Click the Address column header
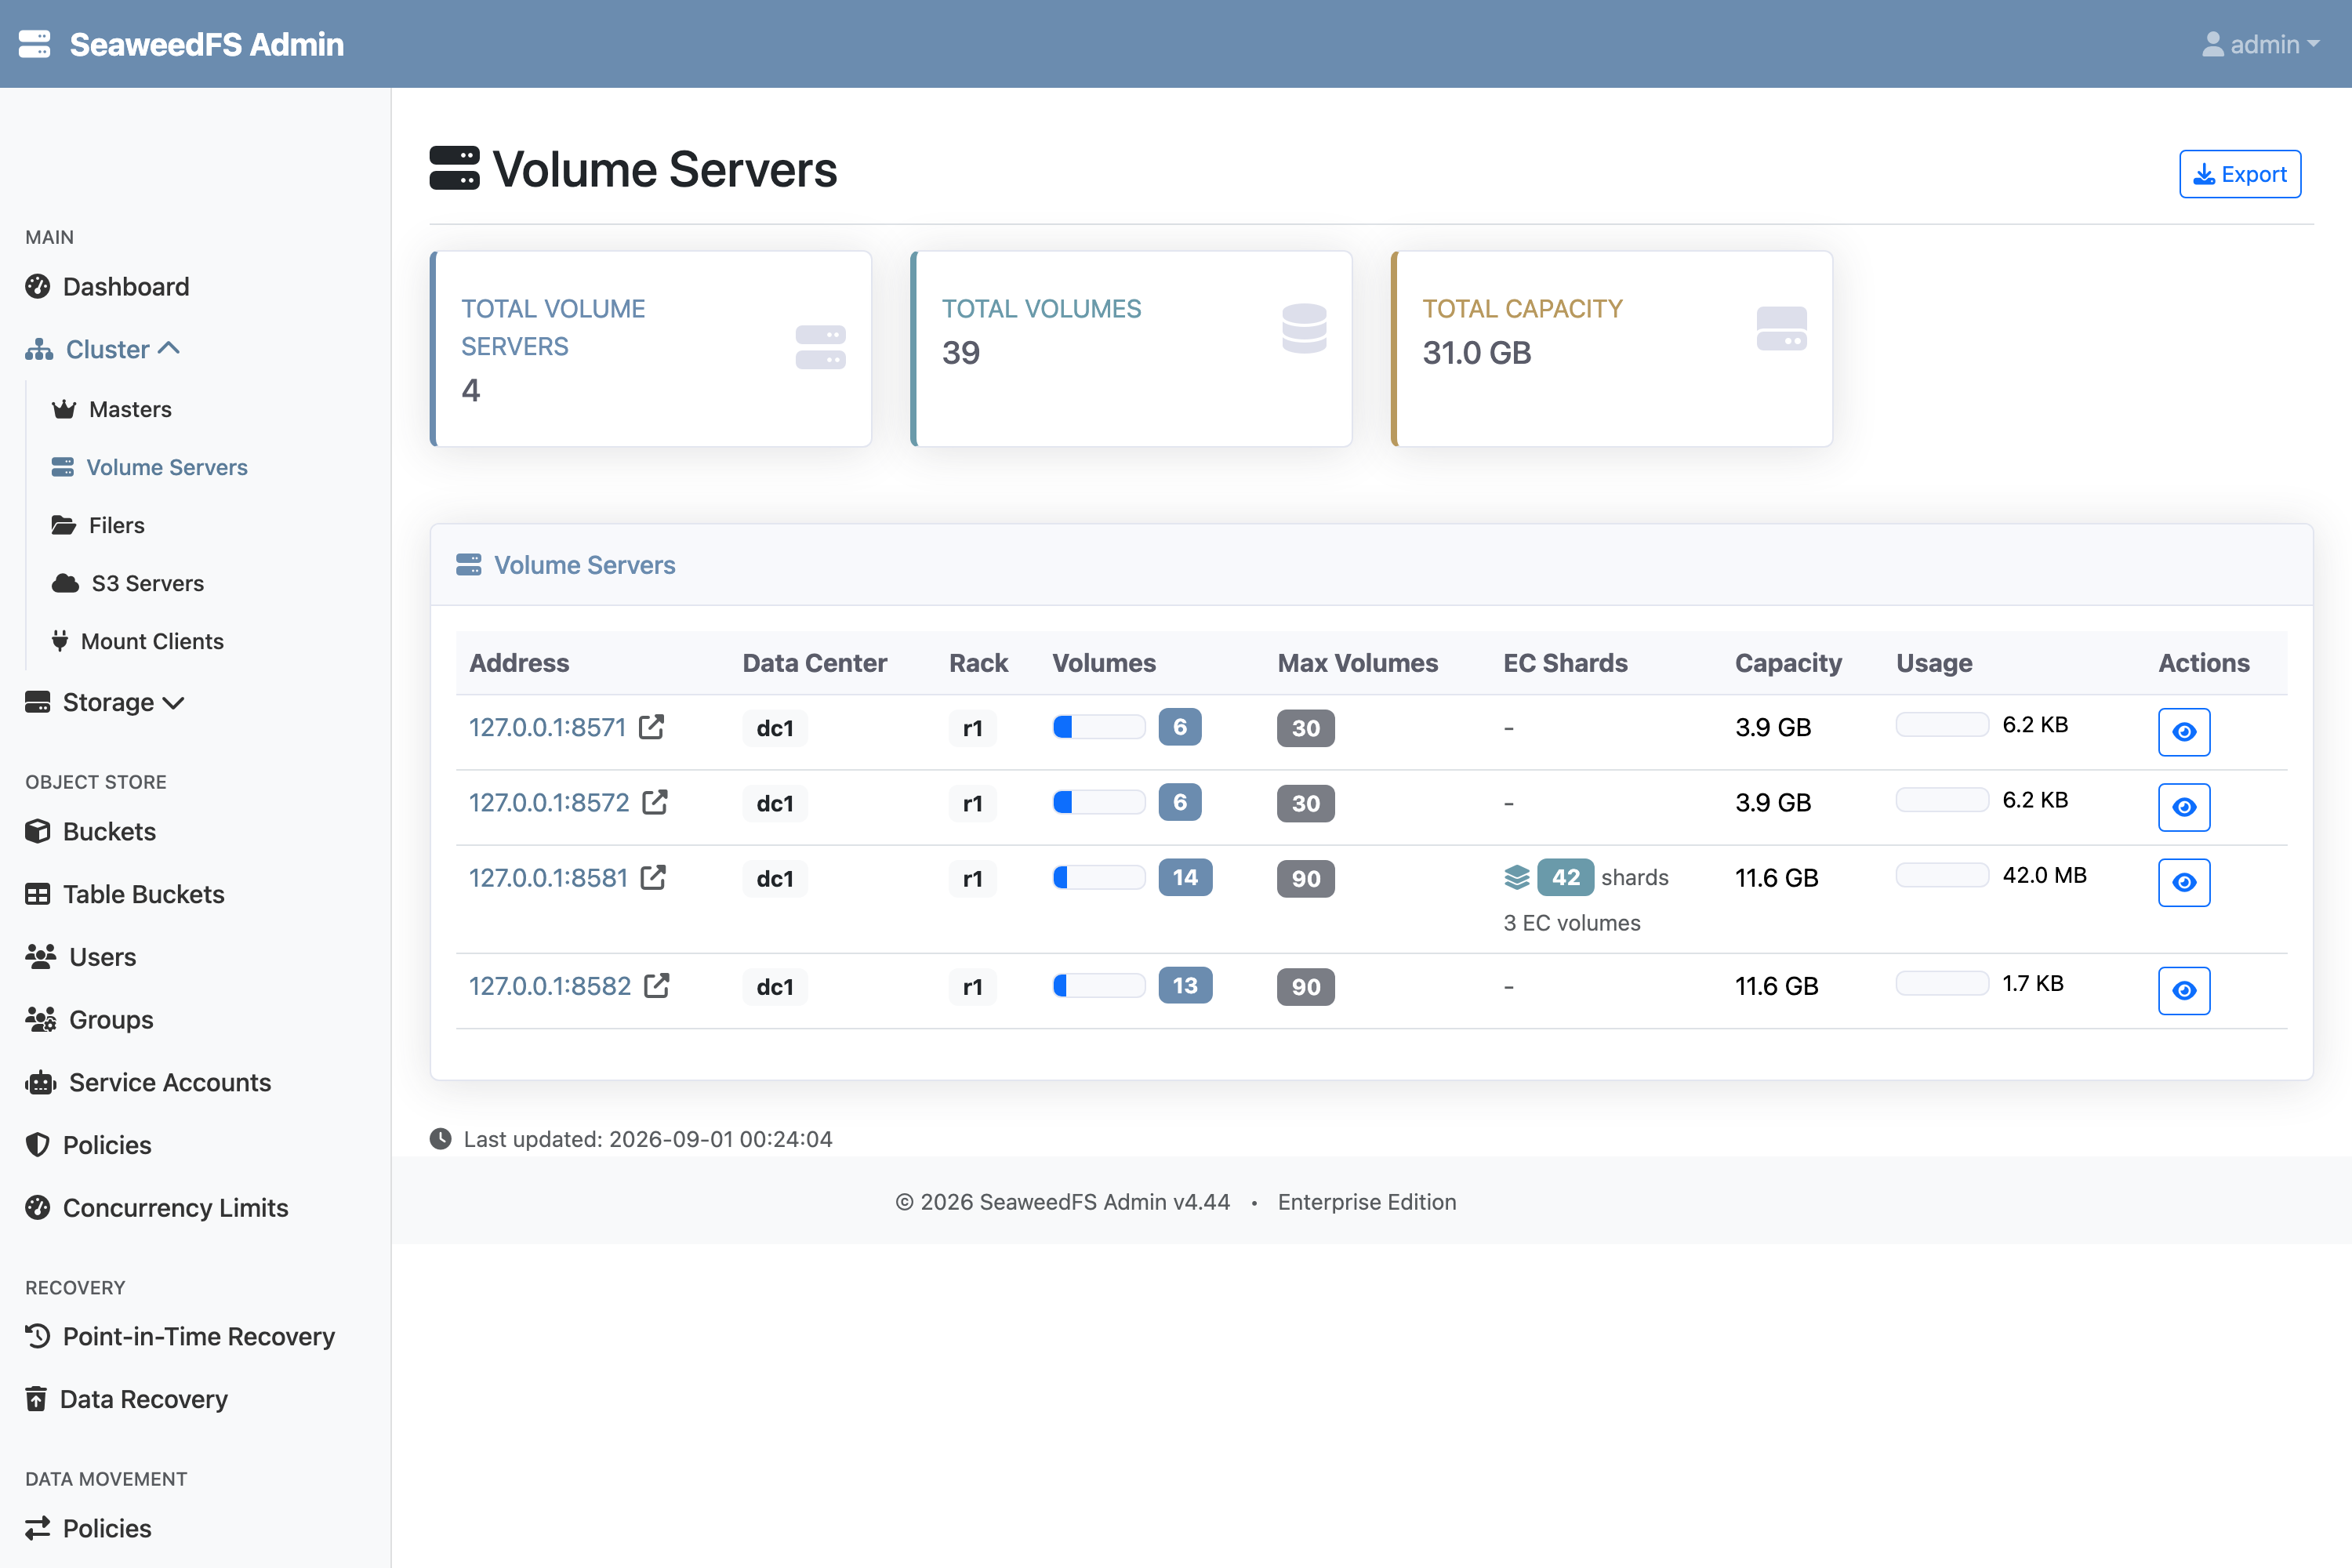The image size is (2352, 1568). coord(519,662)
